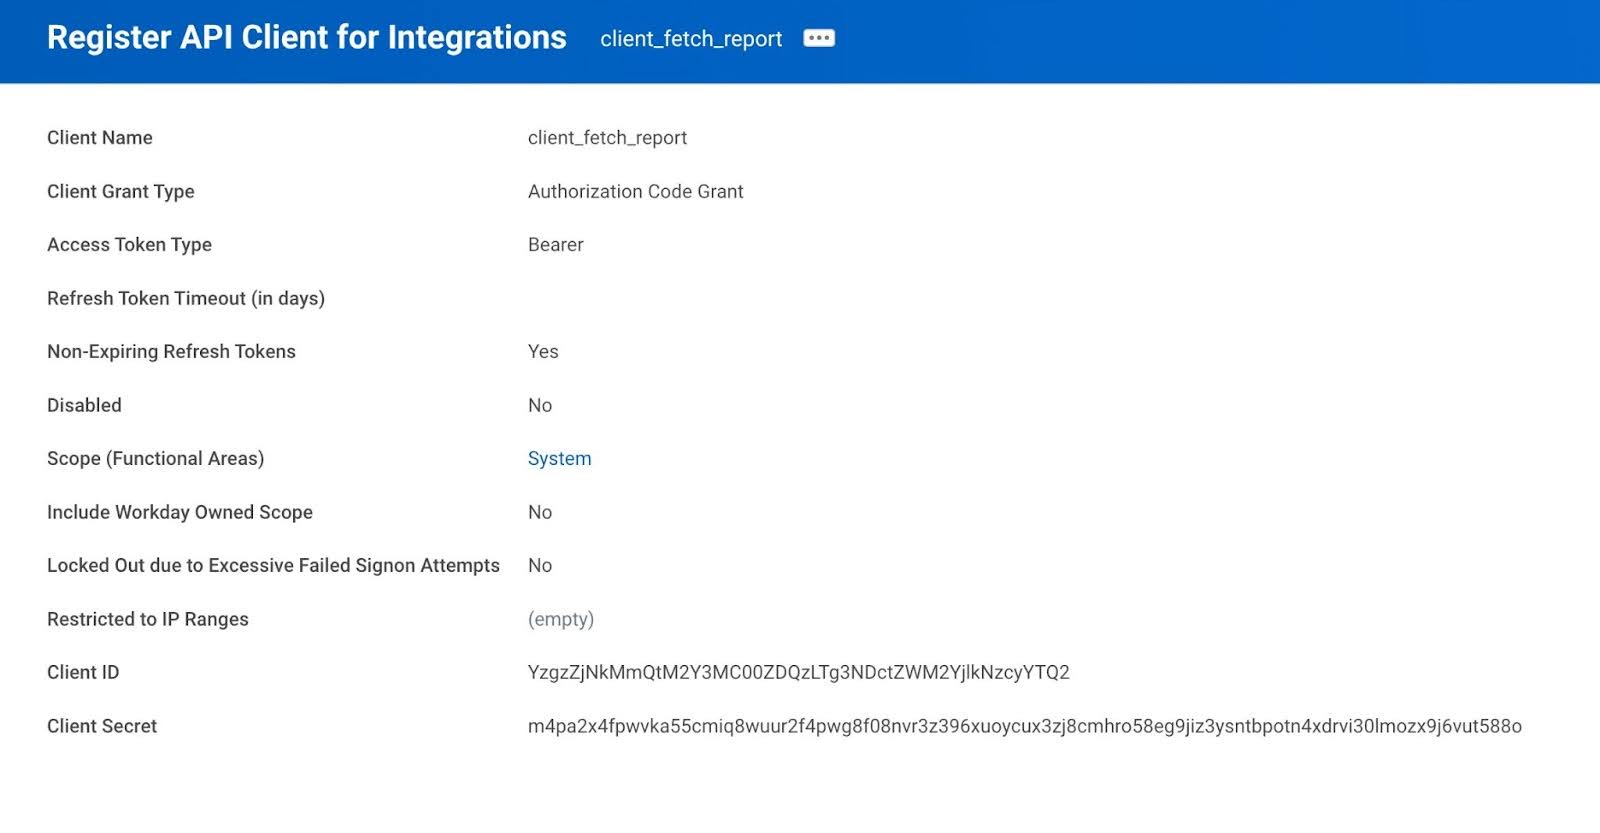Click the Yes value for Non-Expiring Refresh Tokens
The image size is (1600, 833).
click(543, 352)
